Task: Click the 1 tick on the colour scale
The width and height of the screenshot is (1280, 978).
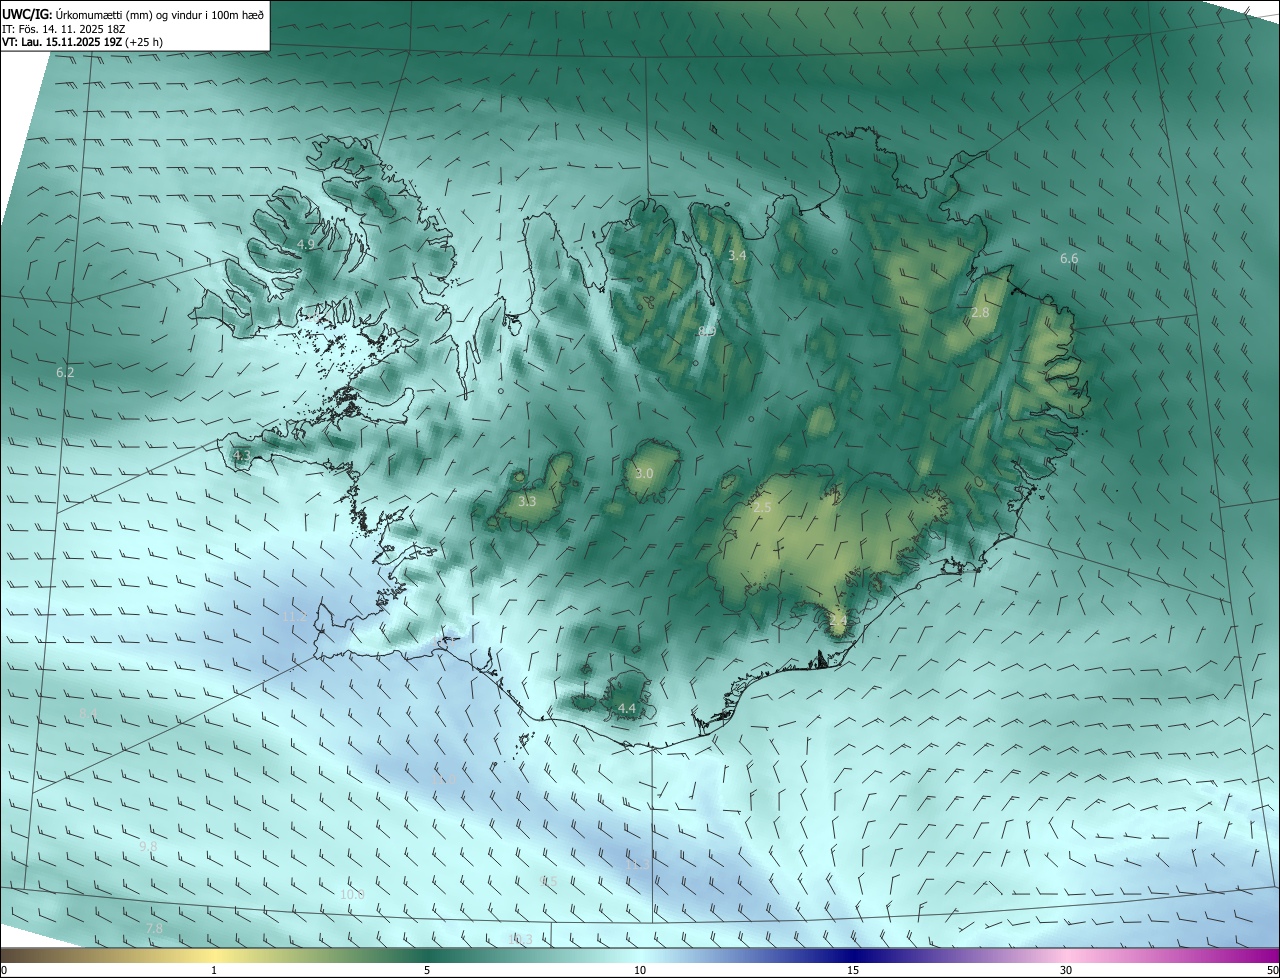Action: [214, 970]
